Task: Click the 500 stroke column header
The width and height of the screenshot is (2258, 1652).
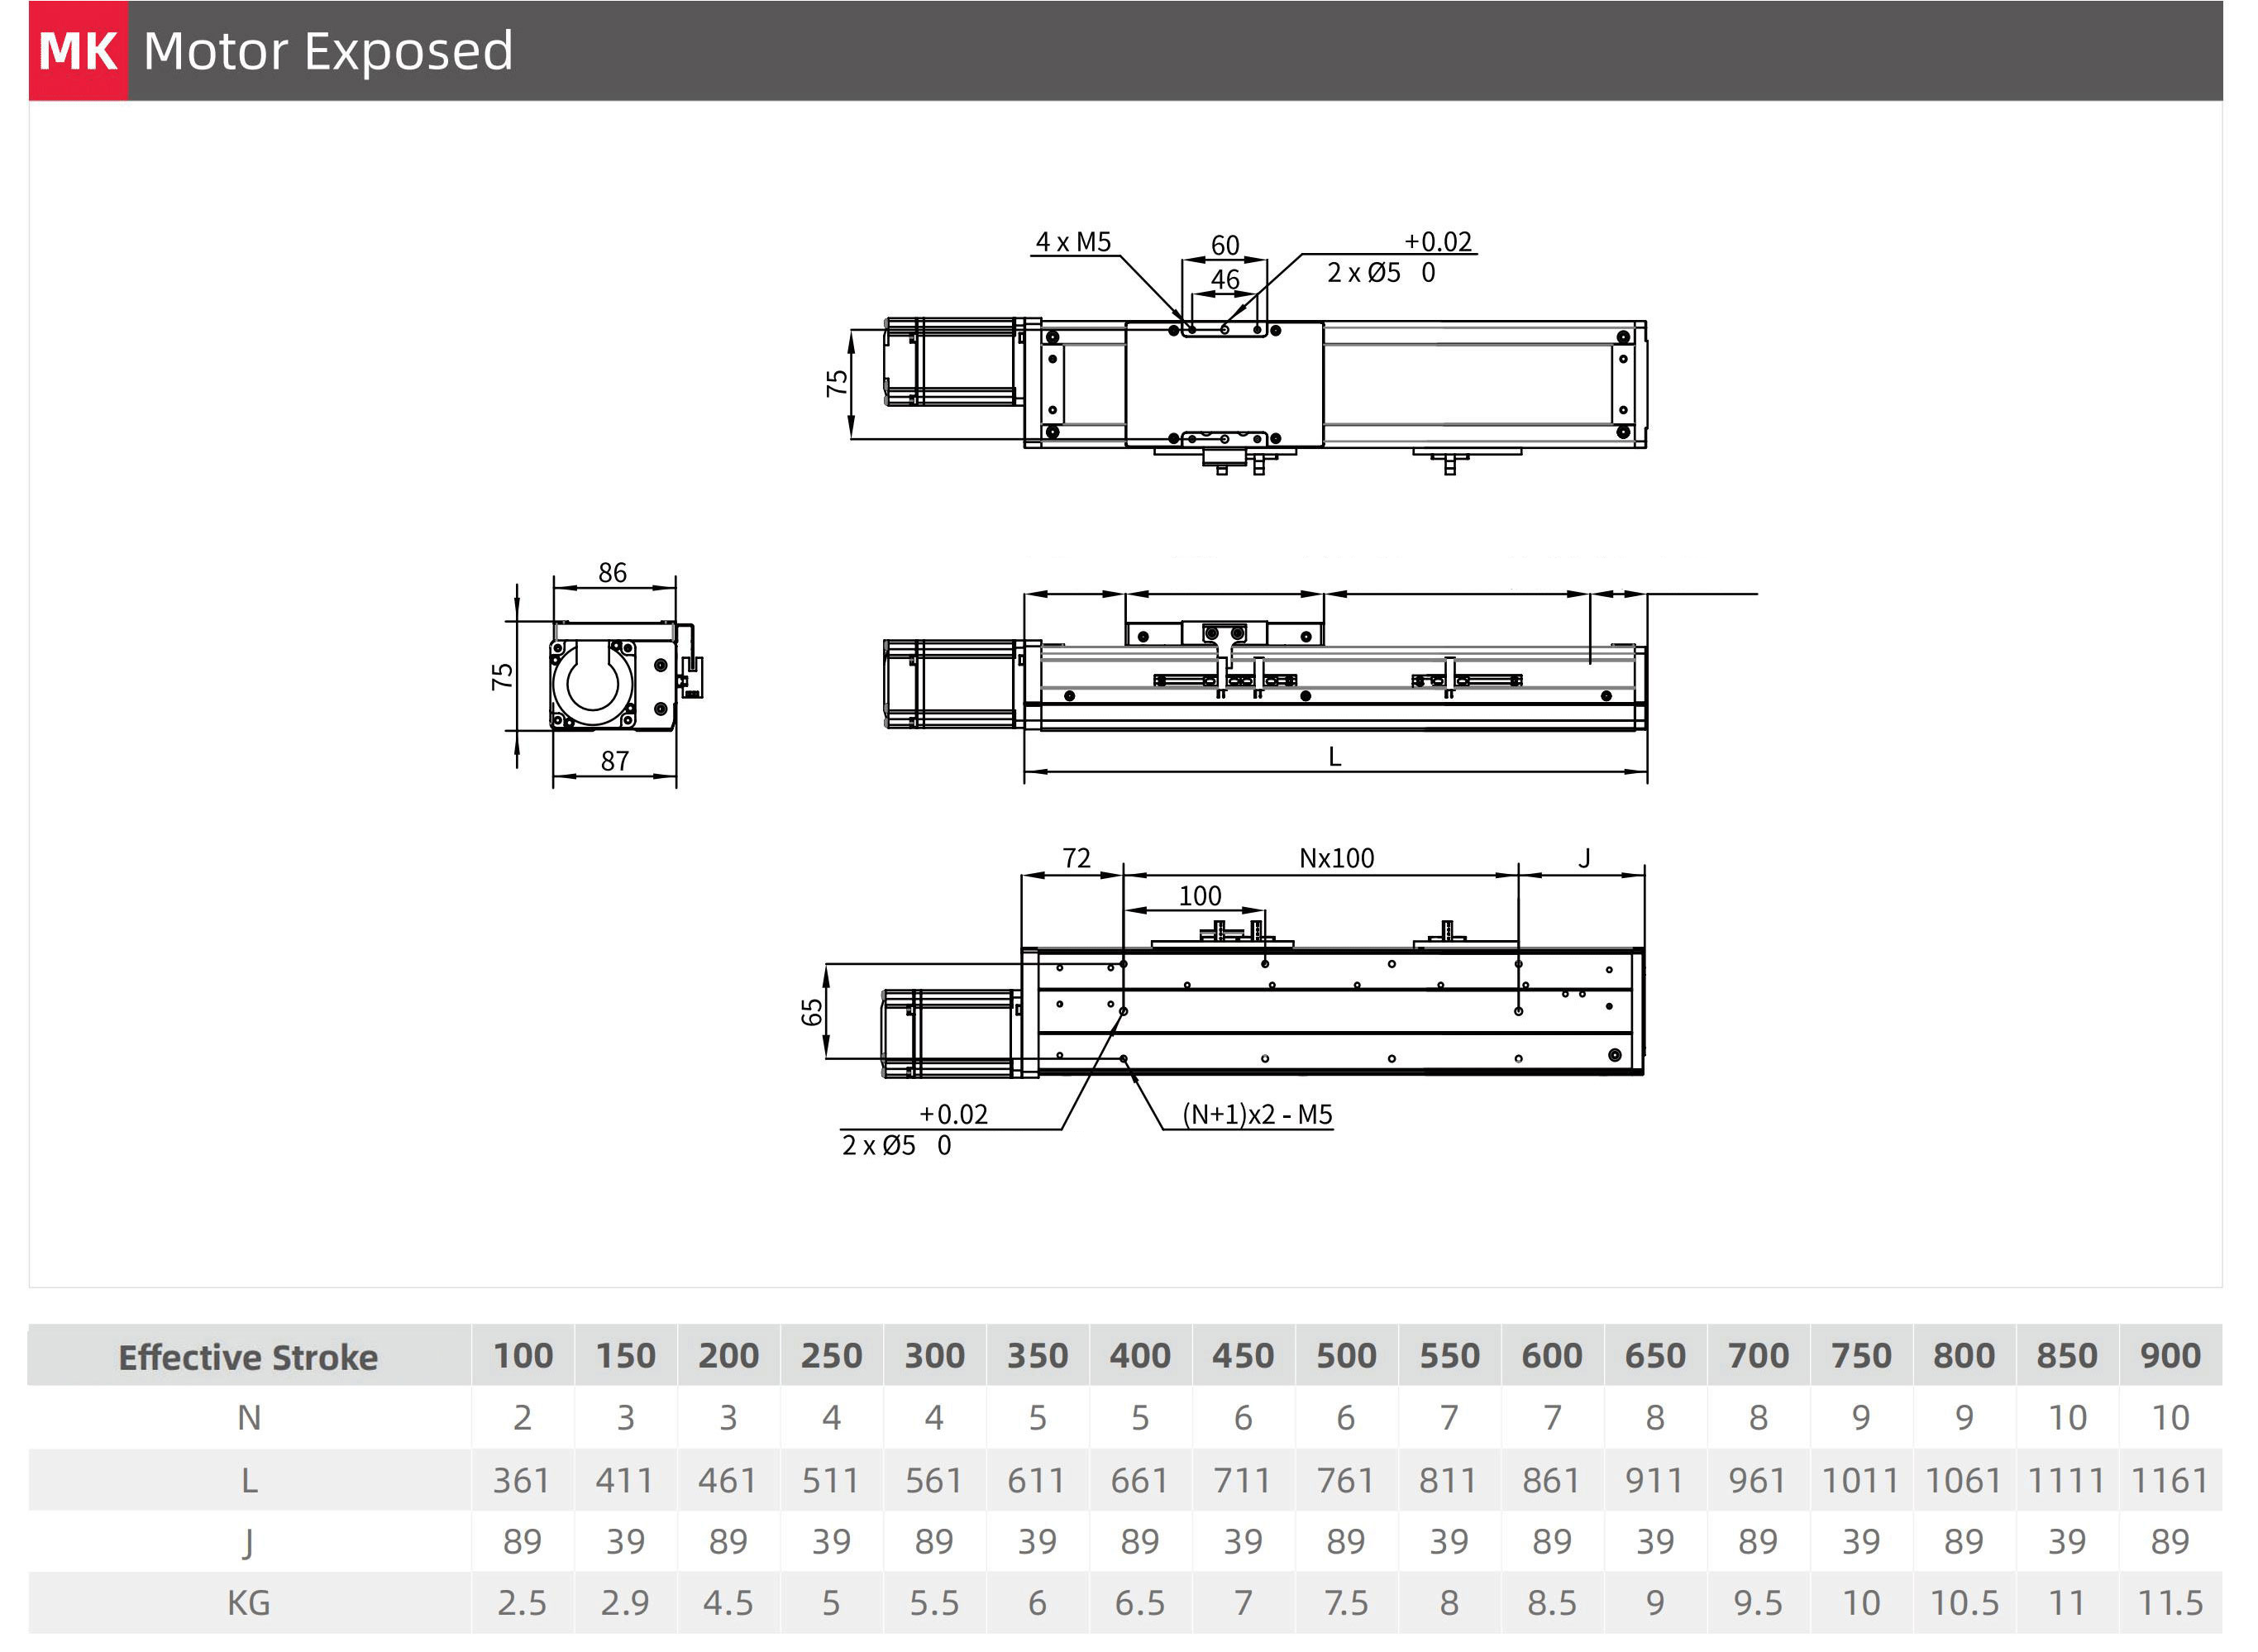Action: (x=1346, y=1356)
